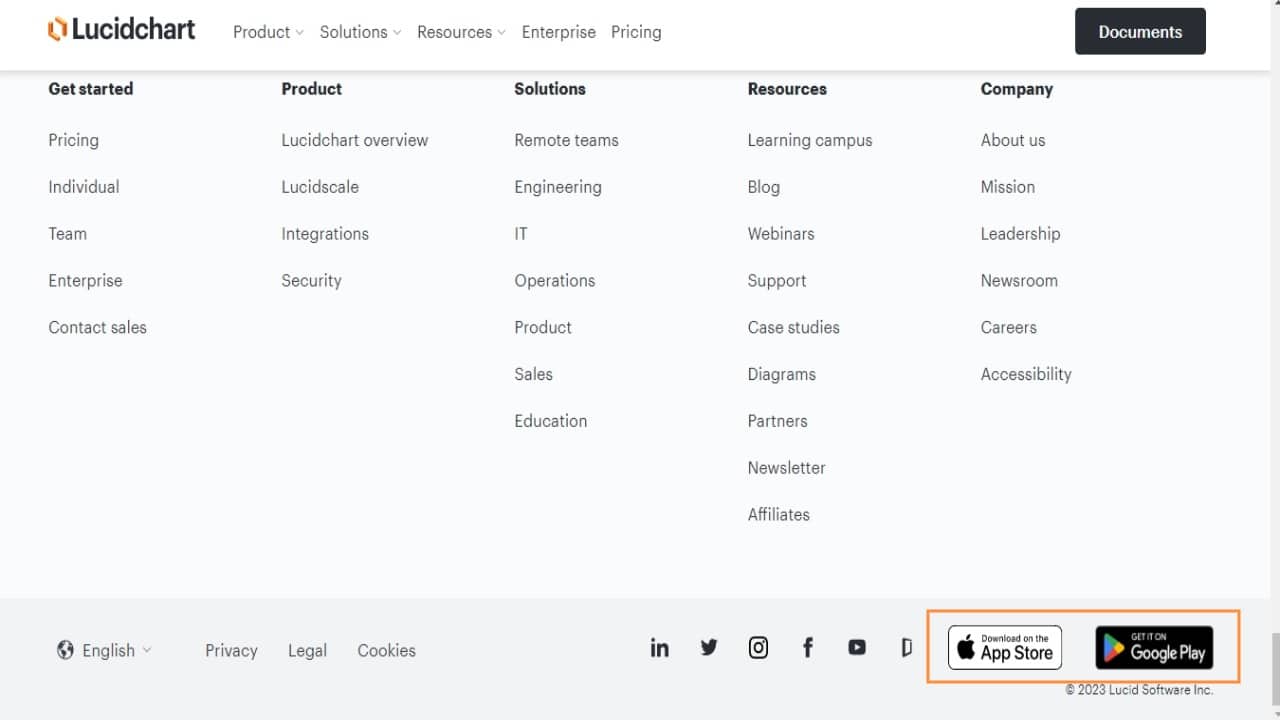Open Lucid's LinkedIn page icon
1280x720 pixels.
click(659, 648)
